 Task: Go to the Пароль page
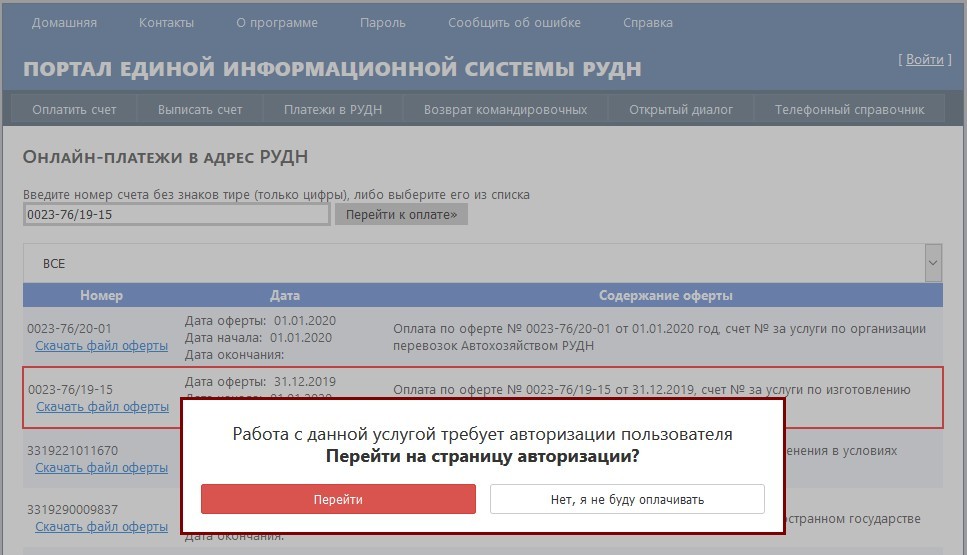382,23
